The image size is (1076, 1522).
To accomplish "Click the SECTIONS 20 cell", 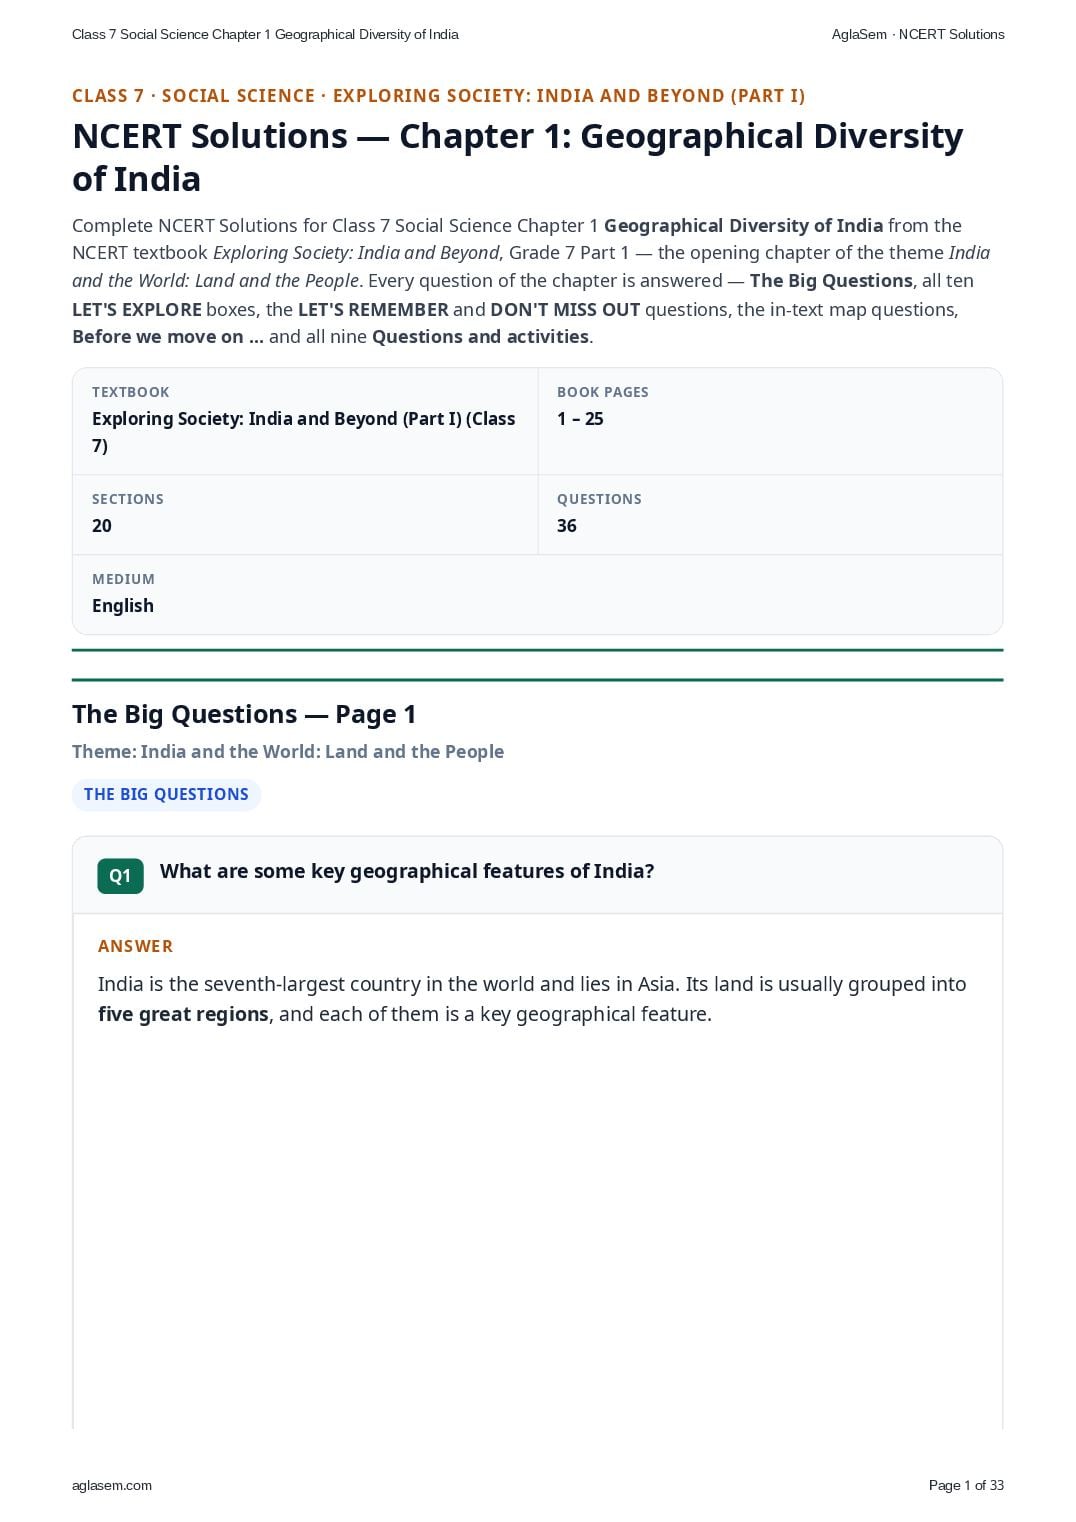I will pos(305,514).
